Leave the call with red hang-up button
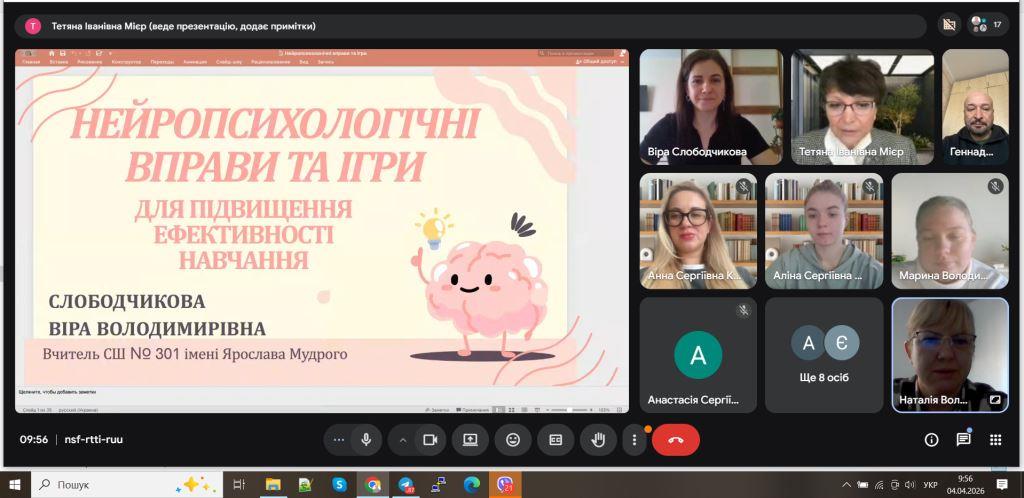Image resolution: width=1024 pixels, height=498 pixels. point(676,440)
